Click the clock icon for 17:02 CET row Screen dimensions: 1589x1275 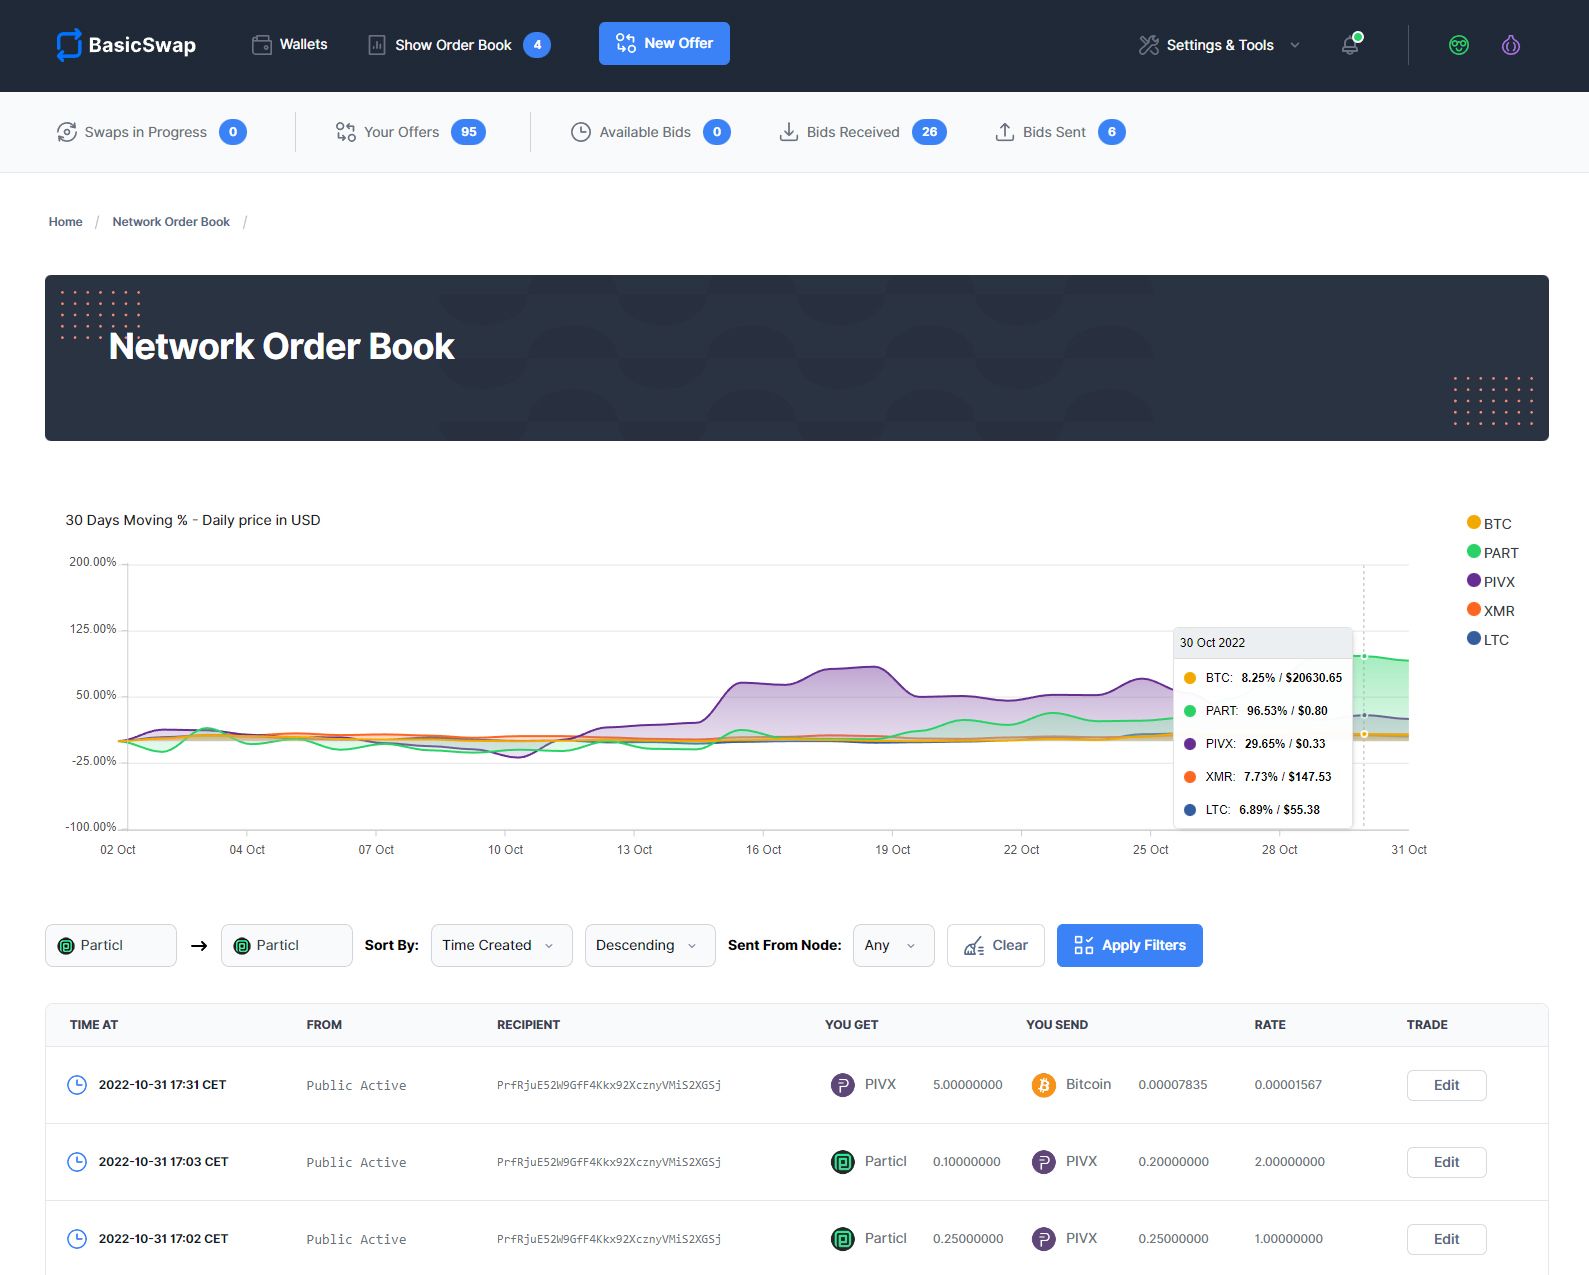(x=77, y=1239)
